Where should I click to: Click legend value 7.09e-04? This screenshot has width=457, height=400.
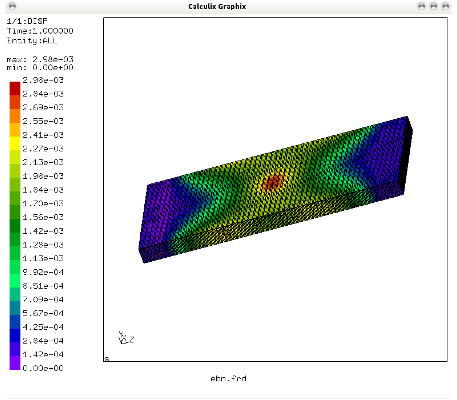tap(43, 299)
